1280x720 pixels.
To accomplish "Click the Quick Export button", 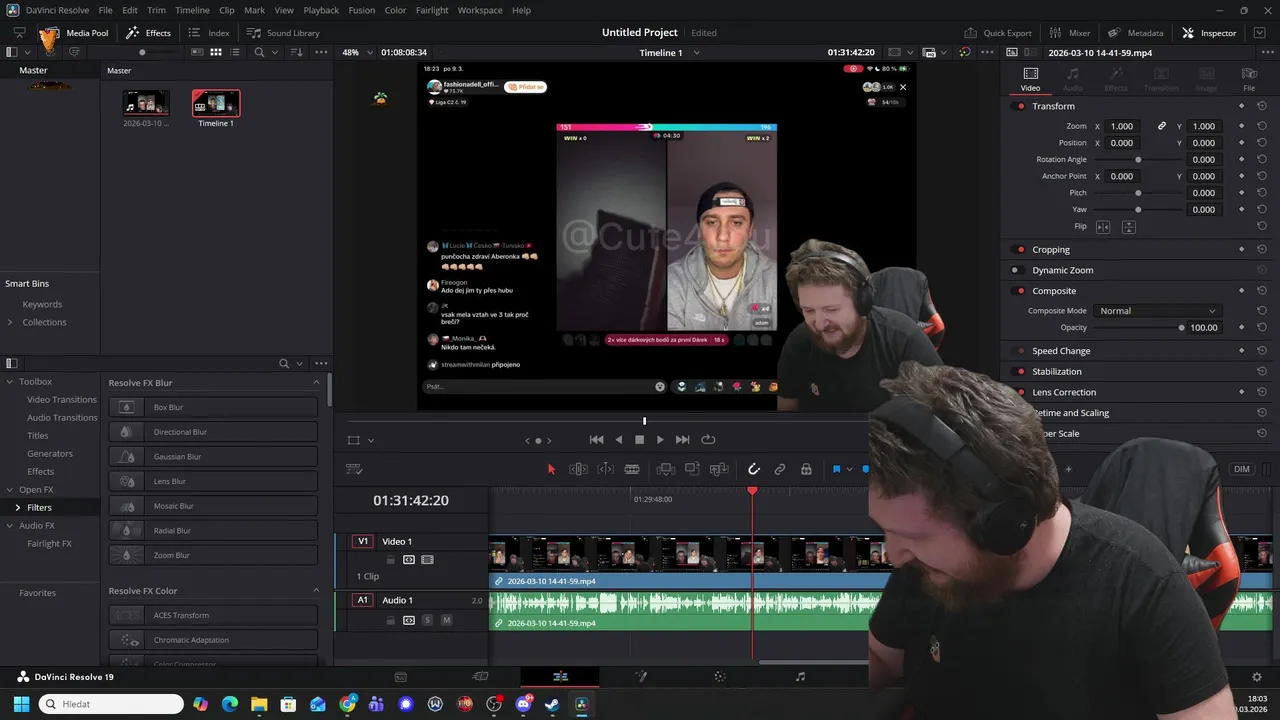I will pyautogui.click(x=997, y=33).
